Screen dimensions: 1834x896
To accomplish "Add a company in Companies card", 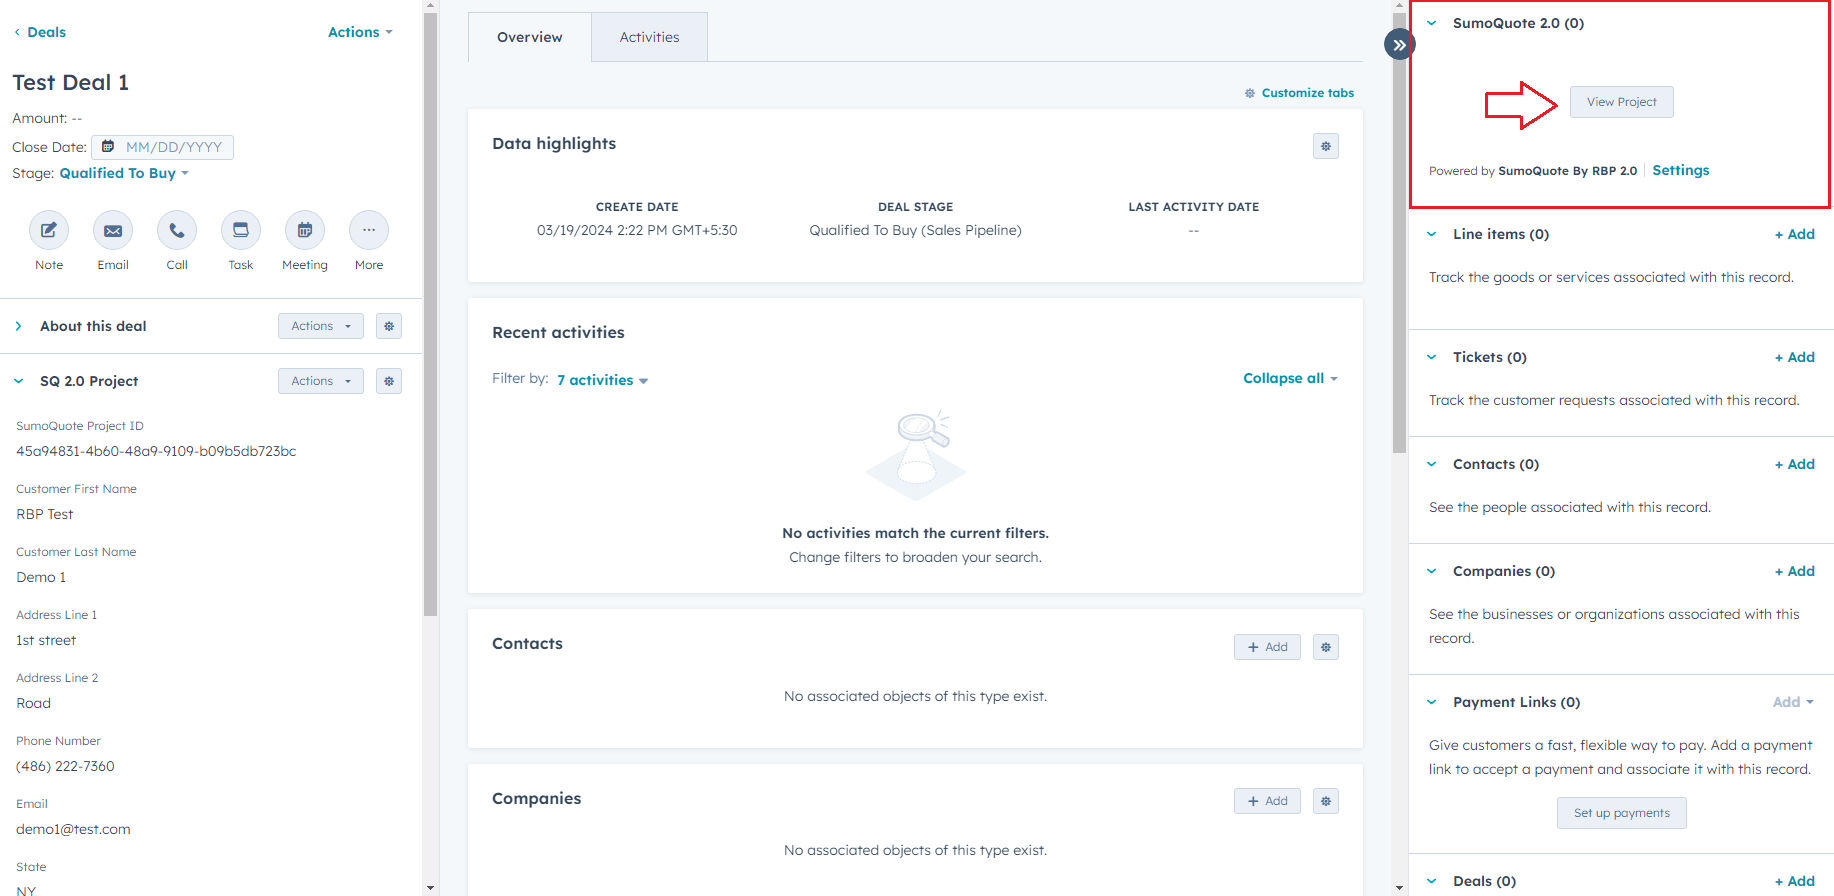I will tap(1268, 801).
